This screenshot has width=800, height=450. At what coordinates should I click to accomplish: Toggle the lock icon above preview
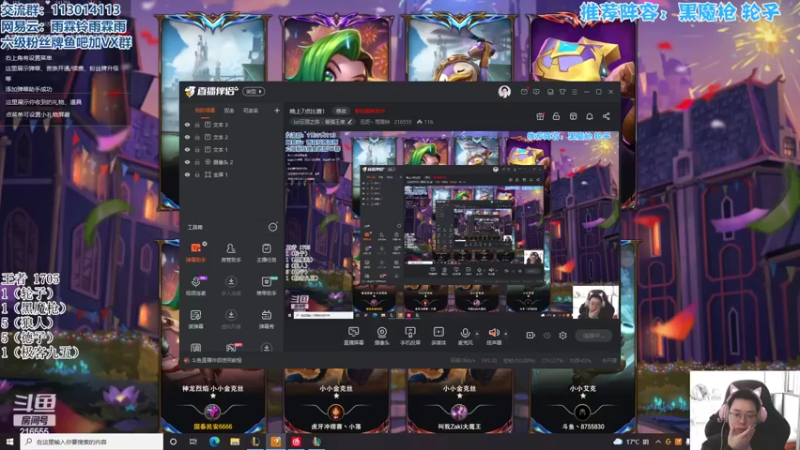[557, 116]
